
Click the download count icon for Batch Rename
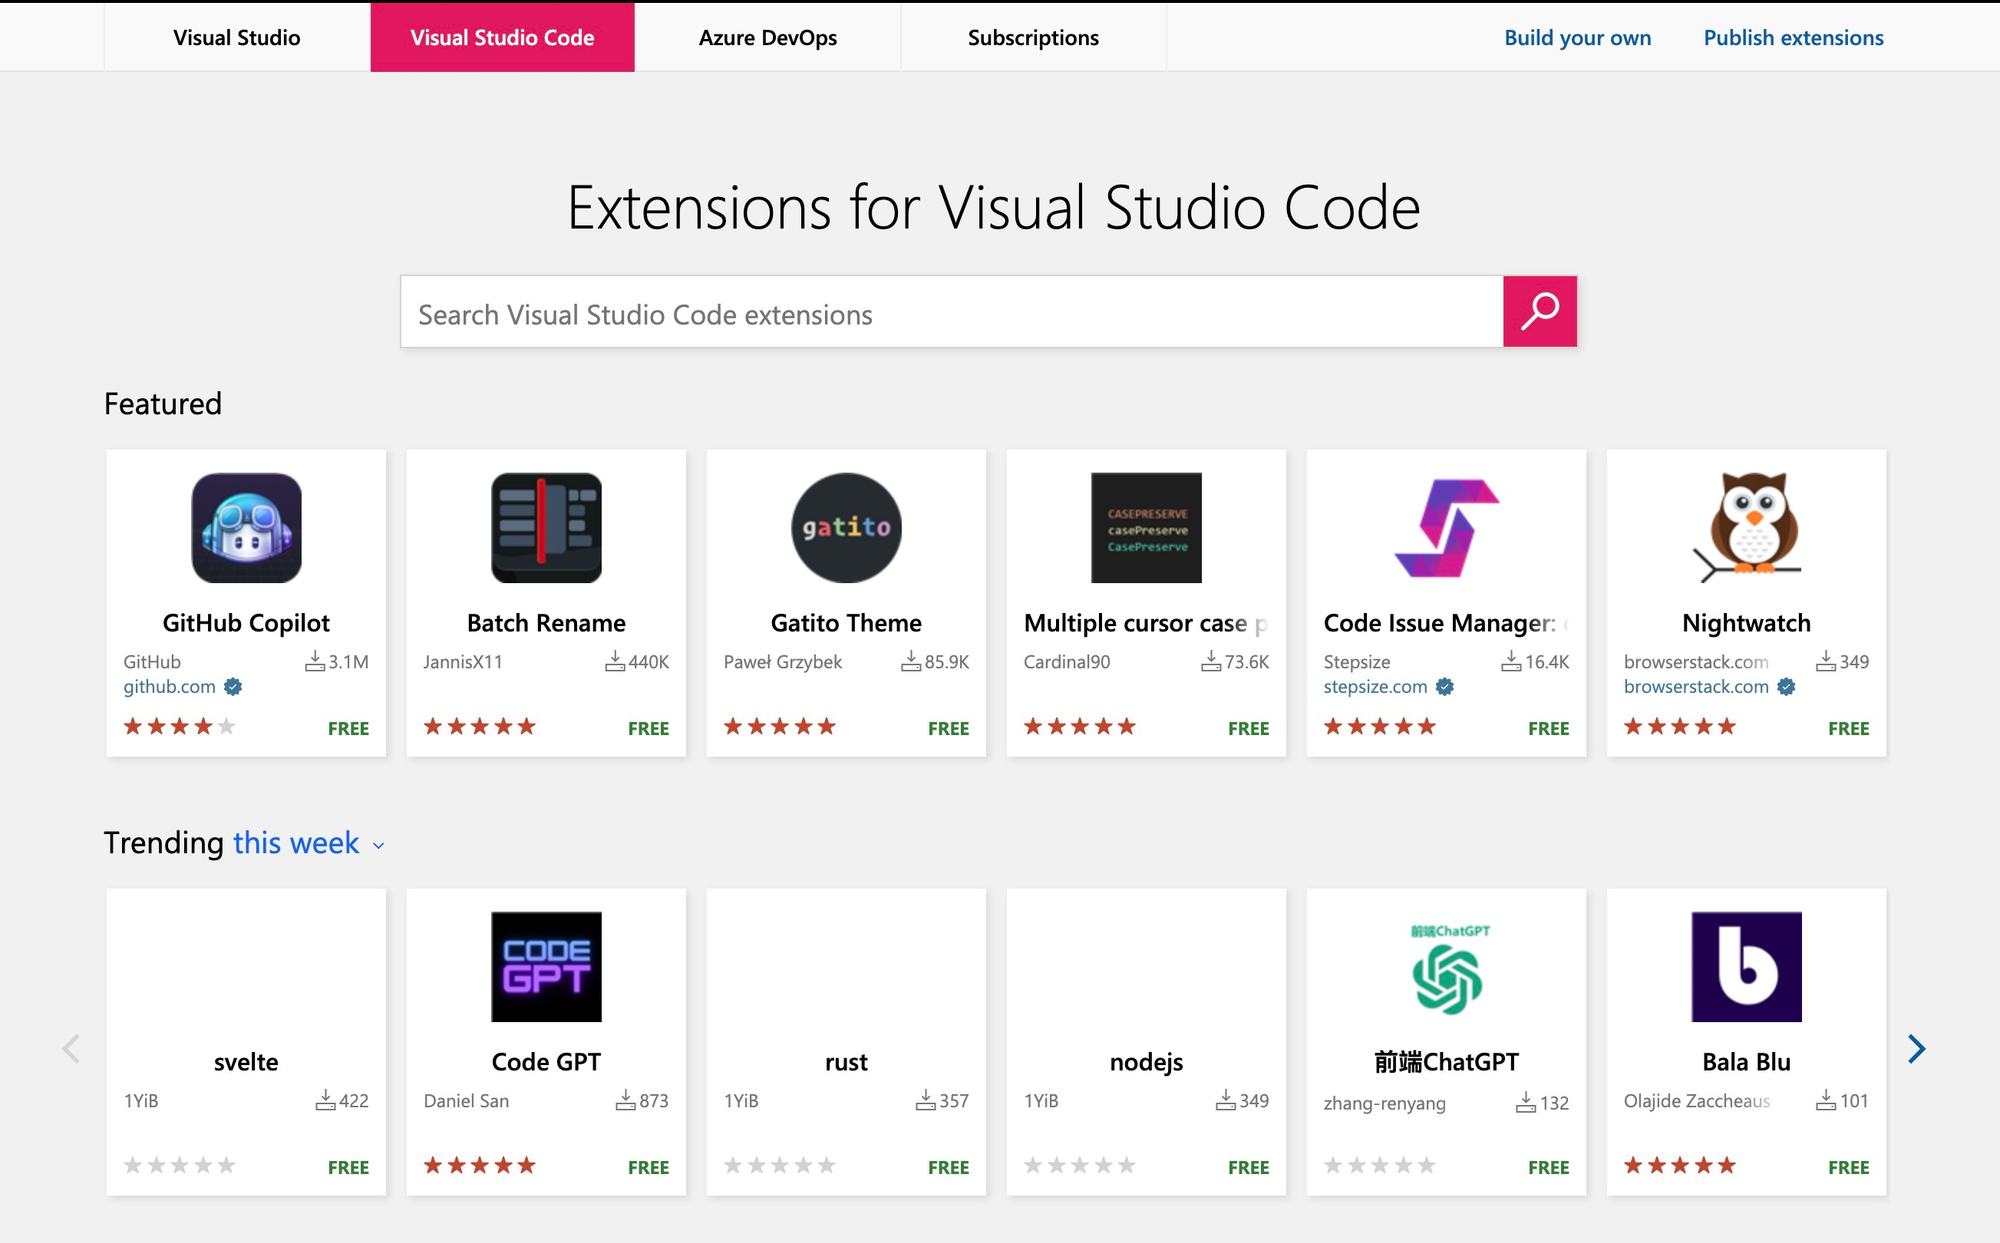615,661
